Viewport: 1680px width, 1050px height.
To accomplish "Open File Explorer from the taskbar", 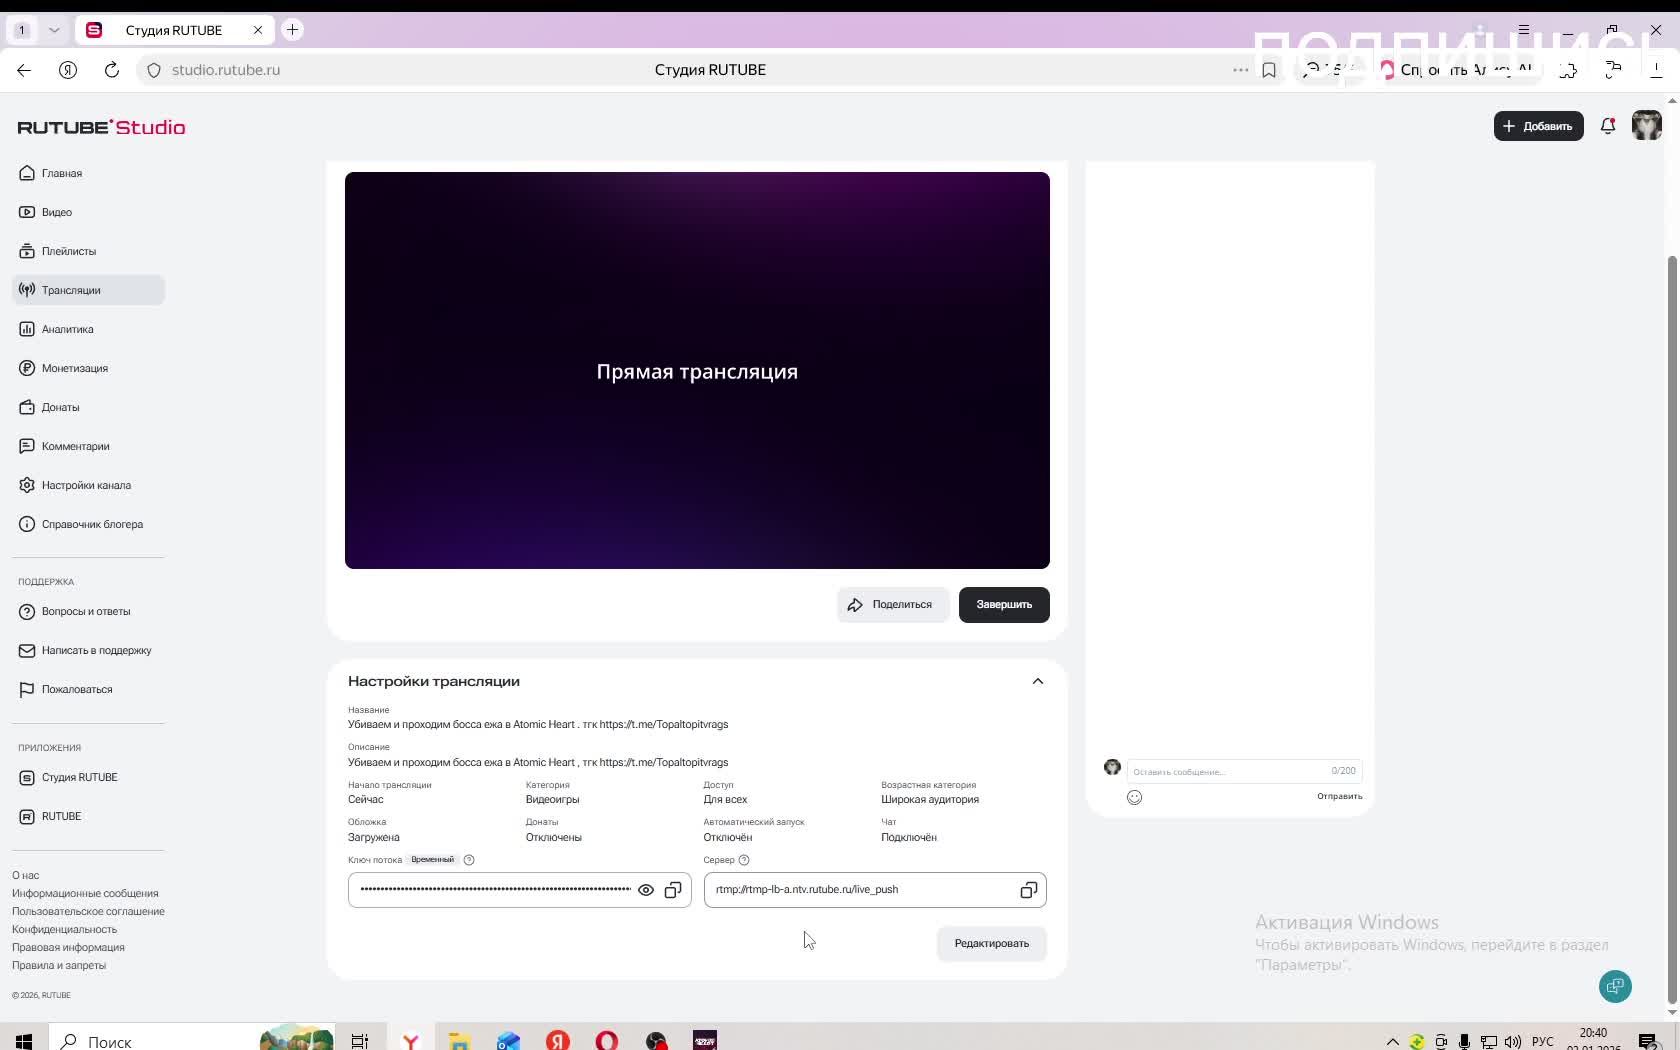I will click(x=459, y=1040).
